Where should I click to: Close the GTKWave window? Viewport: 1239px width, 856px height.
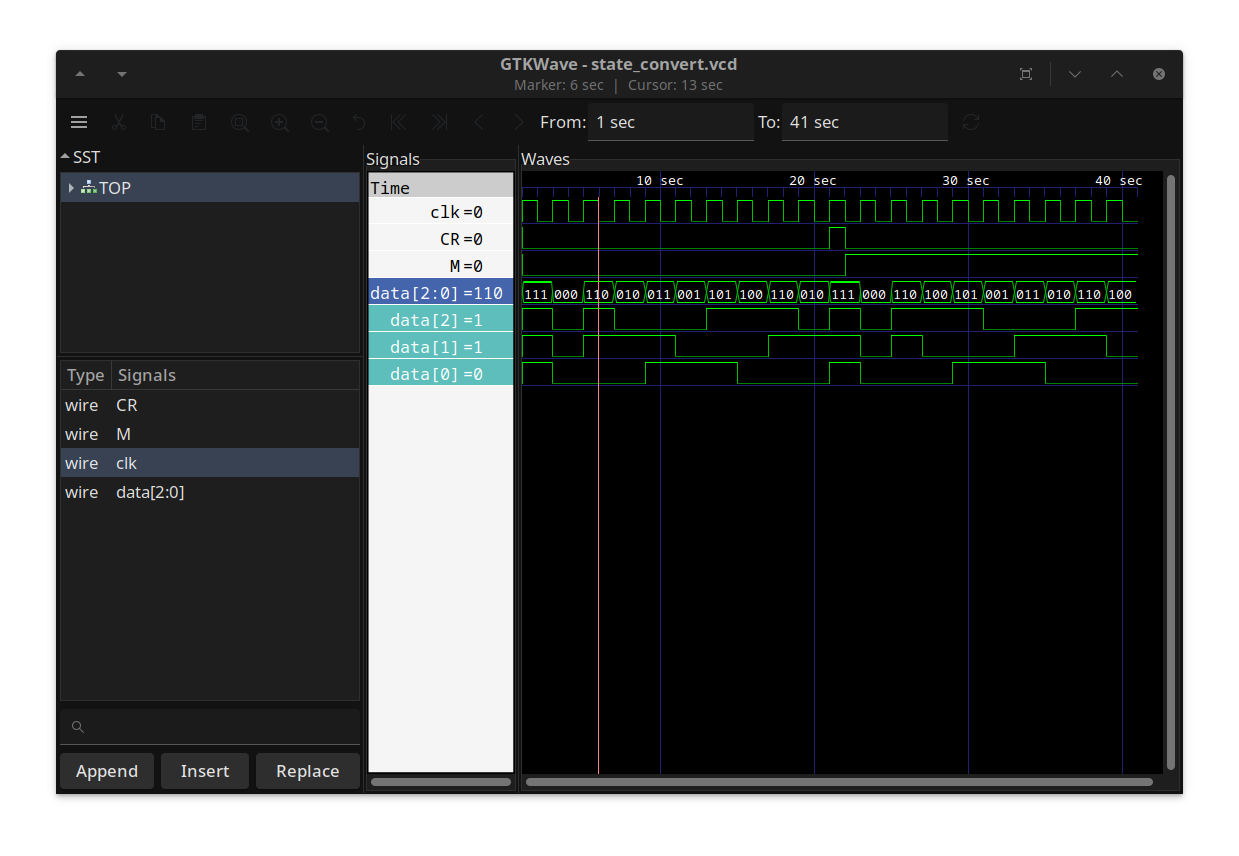click(1159, 74)
